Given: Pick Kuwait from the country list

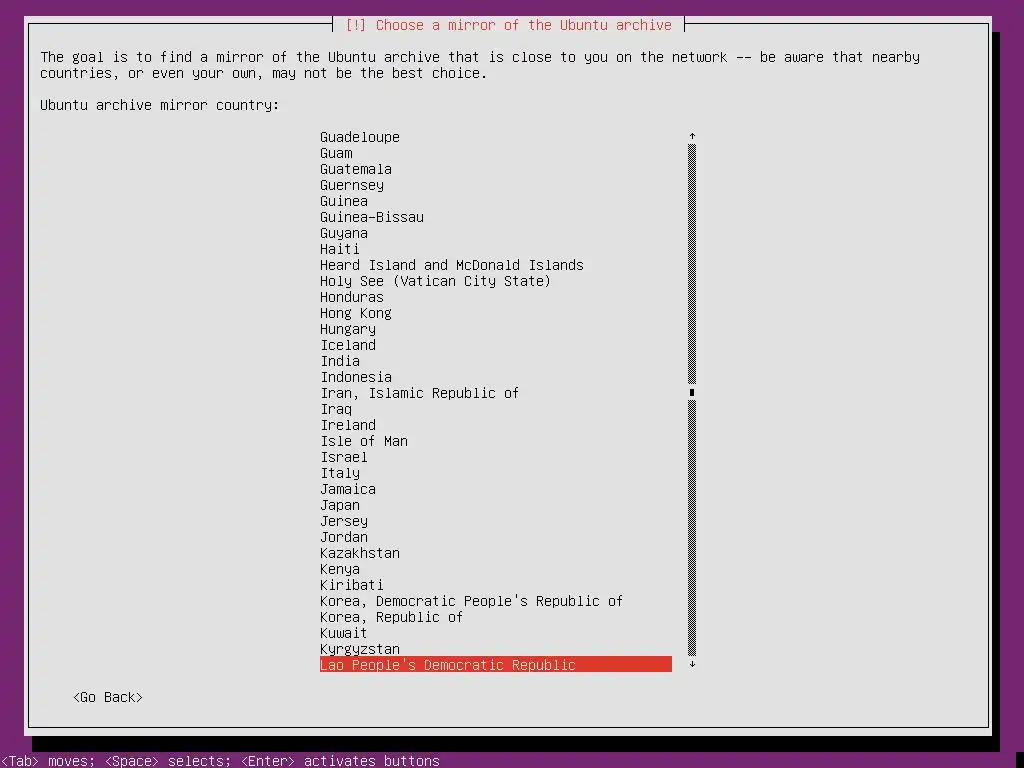Looking at the screenshot, I should tap(344, 633).
